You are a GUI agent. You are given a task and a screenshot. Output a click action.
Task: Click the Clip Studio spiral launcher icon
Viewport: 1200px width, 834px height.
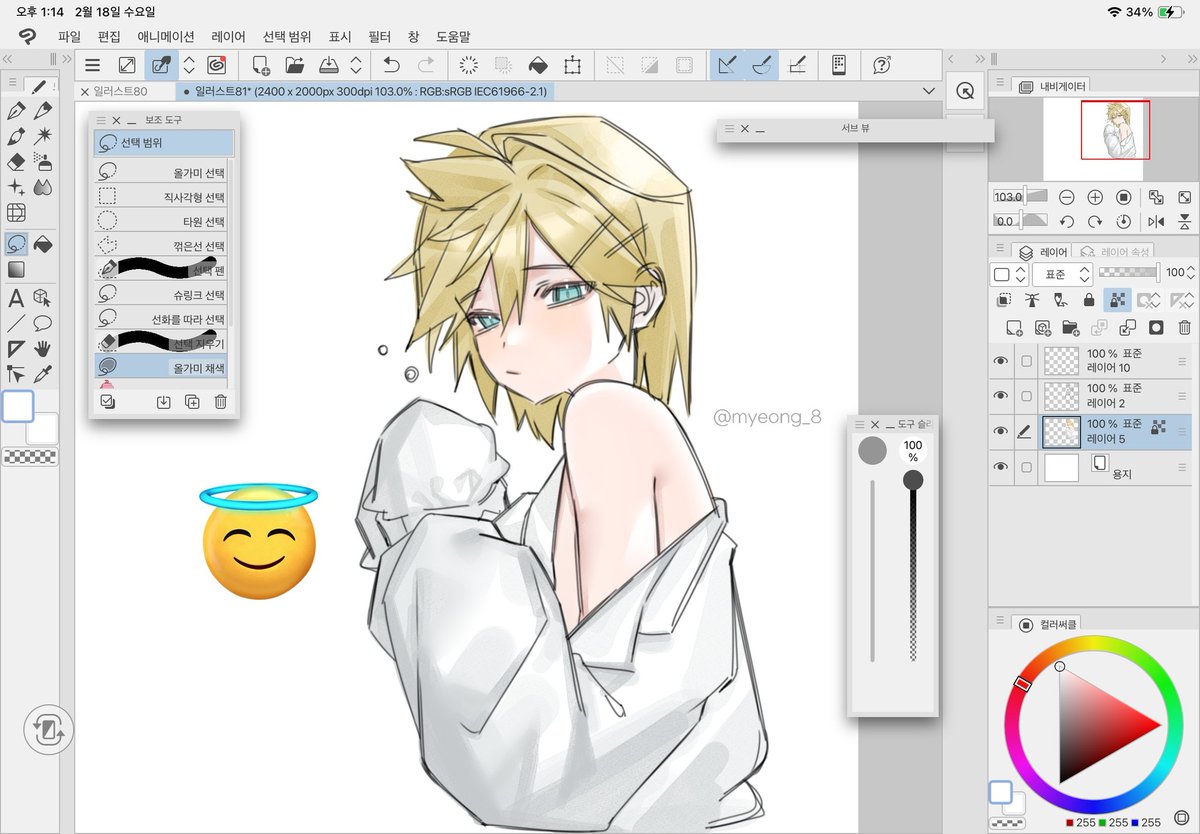[217, 65]
